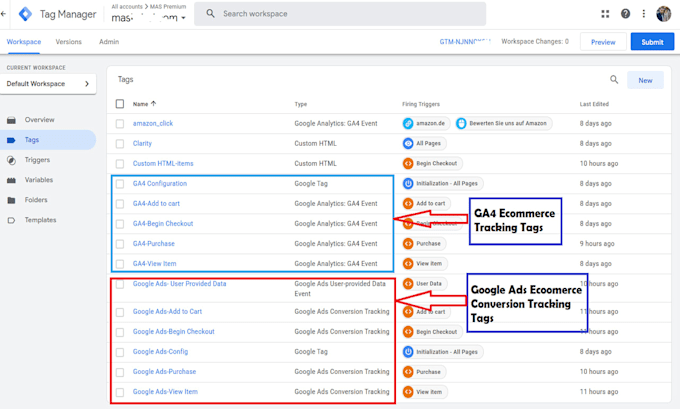Check the Custom HTML-items tag checkbox
The height and width of the screenshot is (409, 680).
(120, 164)
